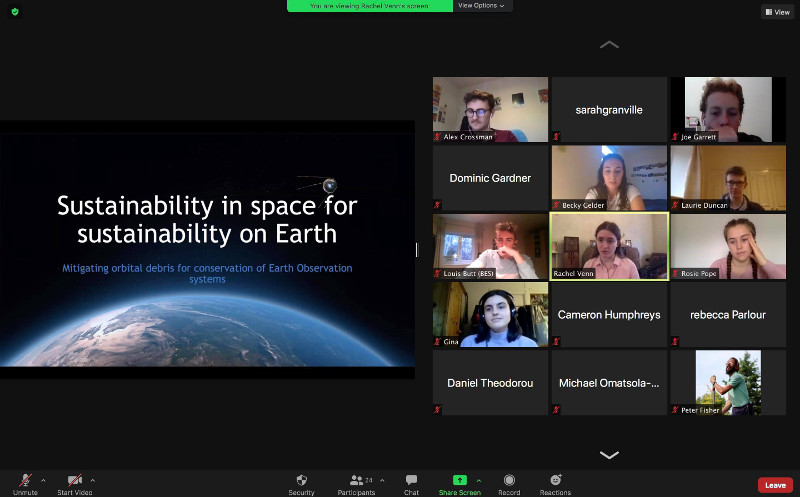Open the Security options
The width and height of the screenshot is (800, 497).
(301, 481)
